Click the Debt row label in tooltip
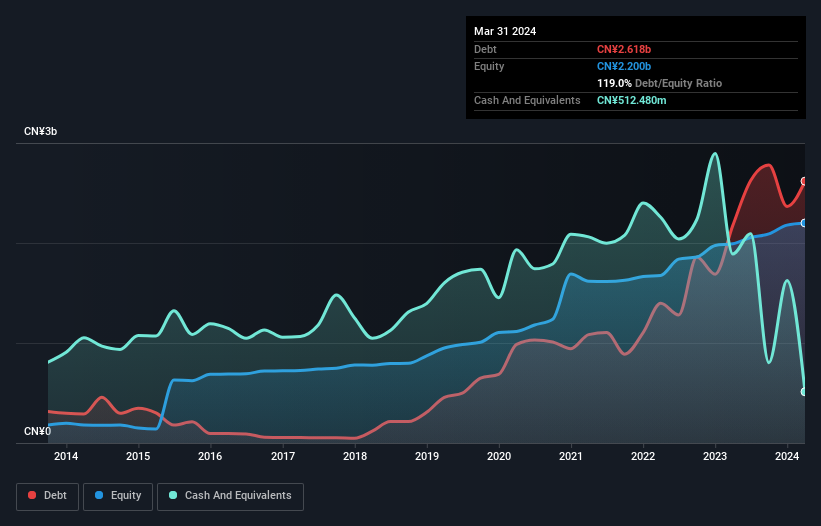 [x=485, y=49]
